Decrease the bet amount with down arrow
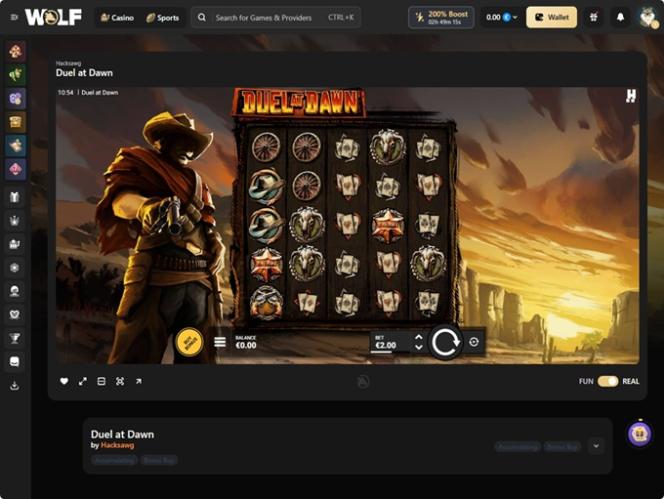The height and width of the screenshot is (499, 664). 418,347
